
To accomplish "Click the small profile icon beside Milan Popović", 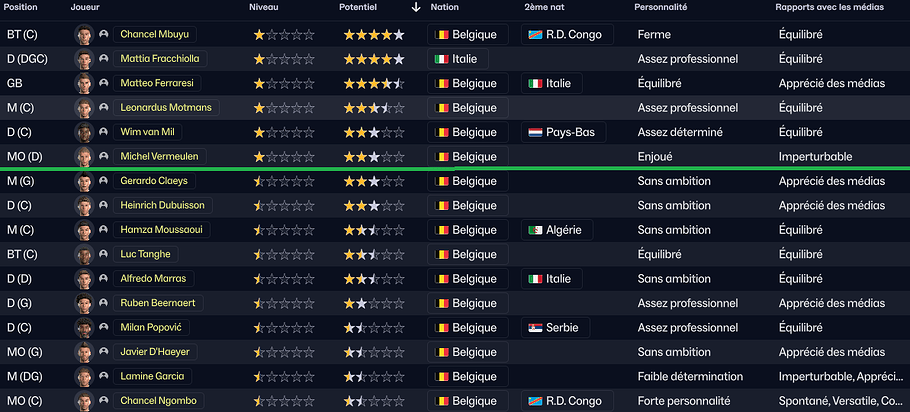I will 104,328.
